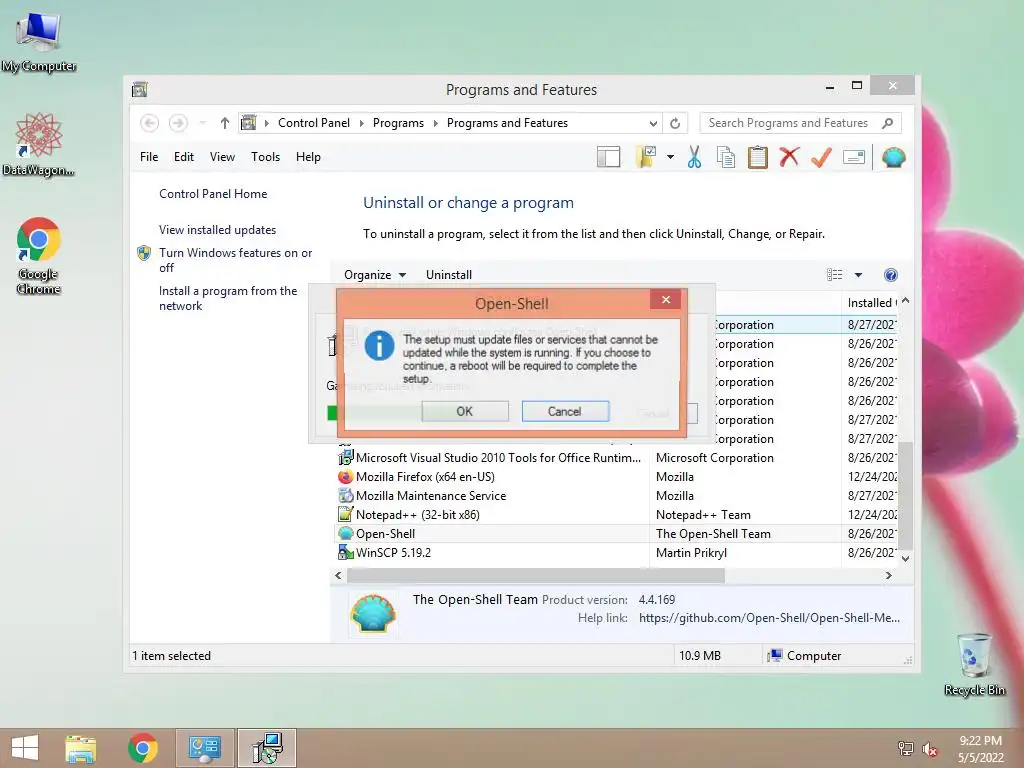Image resolution: width=1024 pixels, height=768 pixels.
Task: Open the View menu
Action: pyautogui.click(x=222, y=157)
